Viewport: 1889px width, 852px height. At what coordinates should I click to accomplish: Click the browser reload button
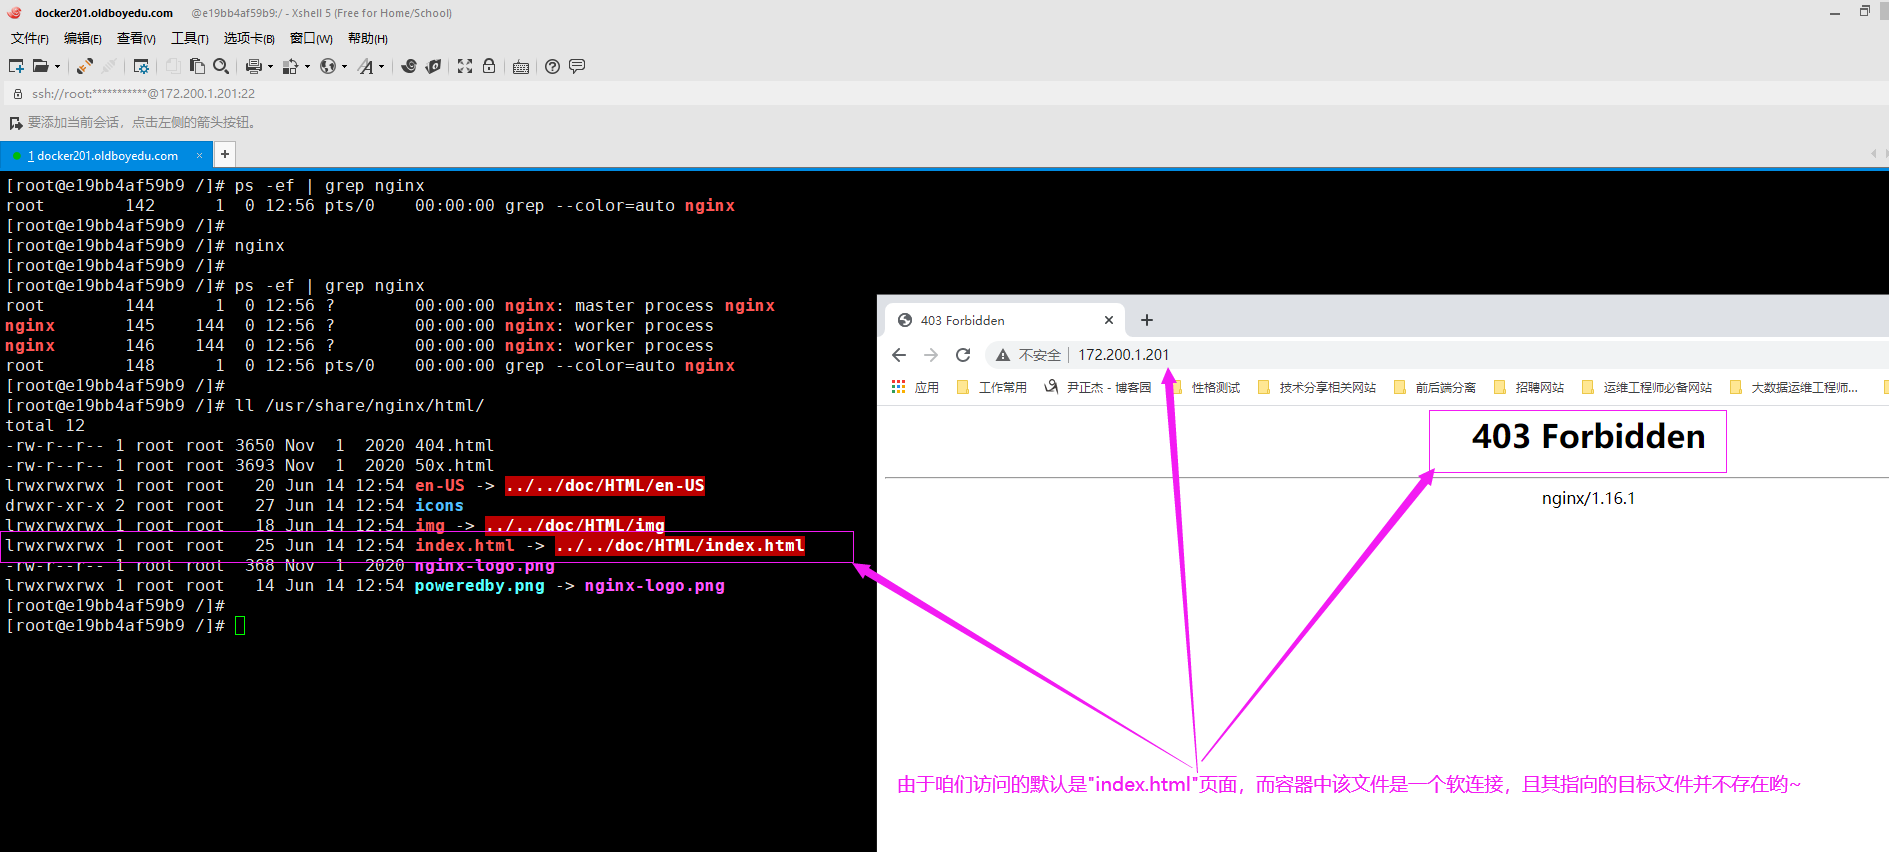coord(963,355)
